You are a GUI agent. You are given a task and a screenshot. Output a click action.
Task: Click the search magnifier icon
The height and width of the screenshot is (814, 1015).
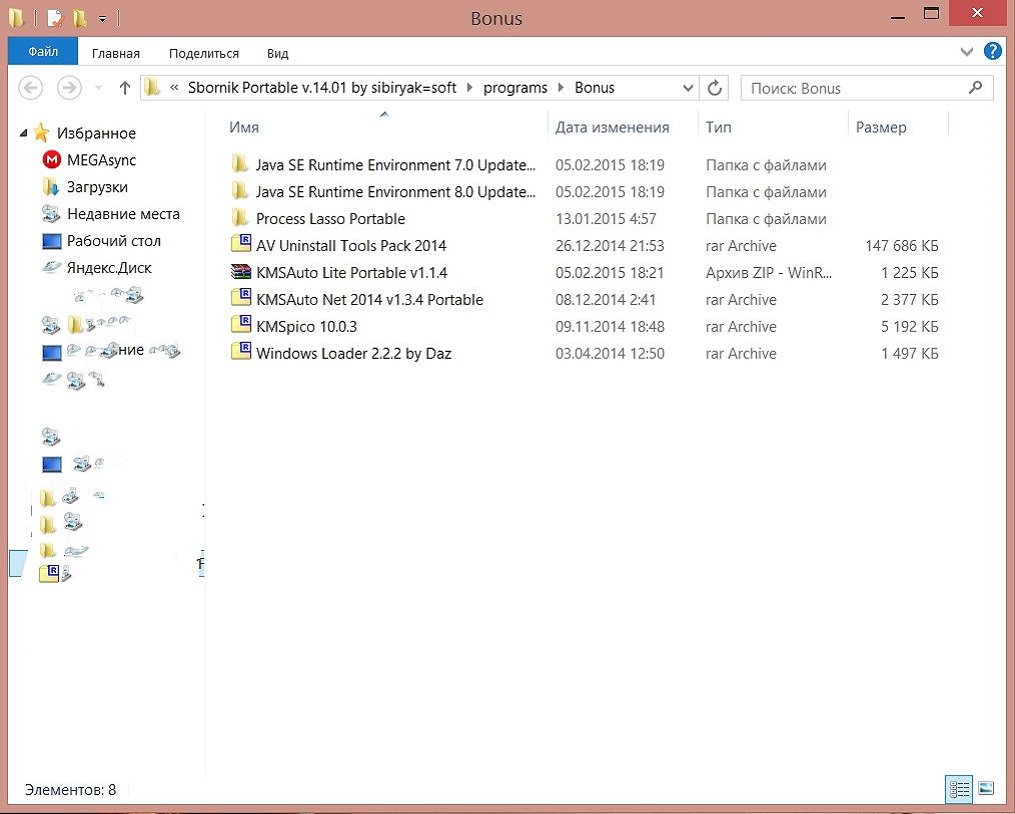[x=976, y=87]
